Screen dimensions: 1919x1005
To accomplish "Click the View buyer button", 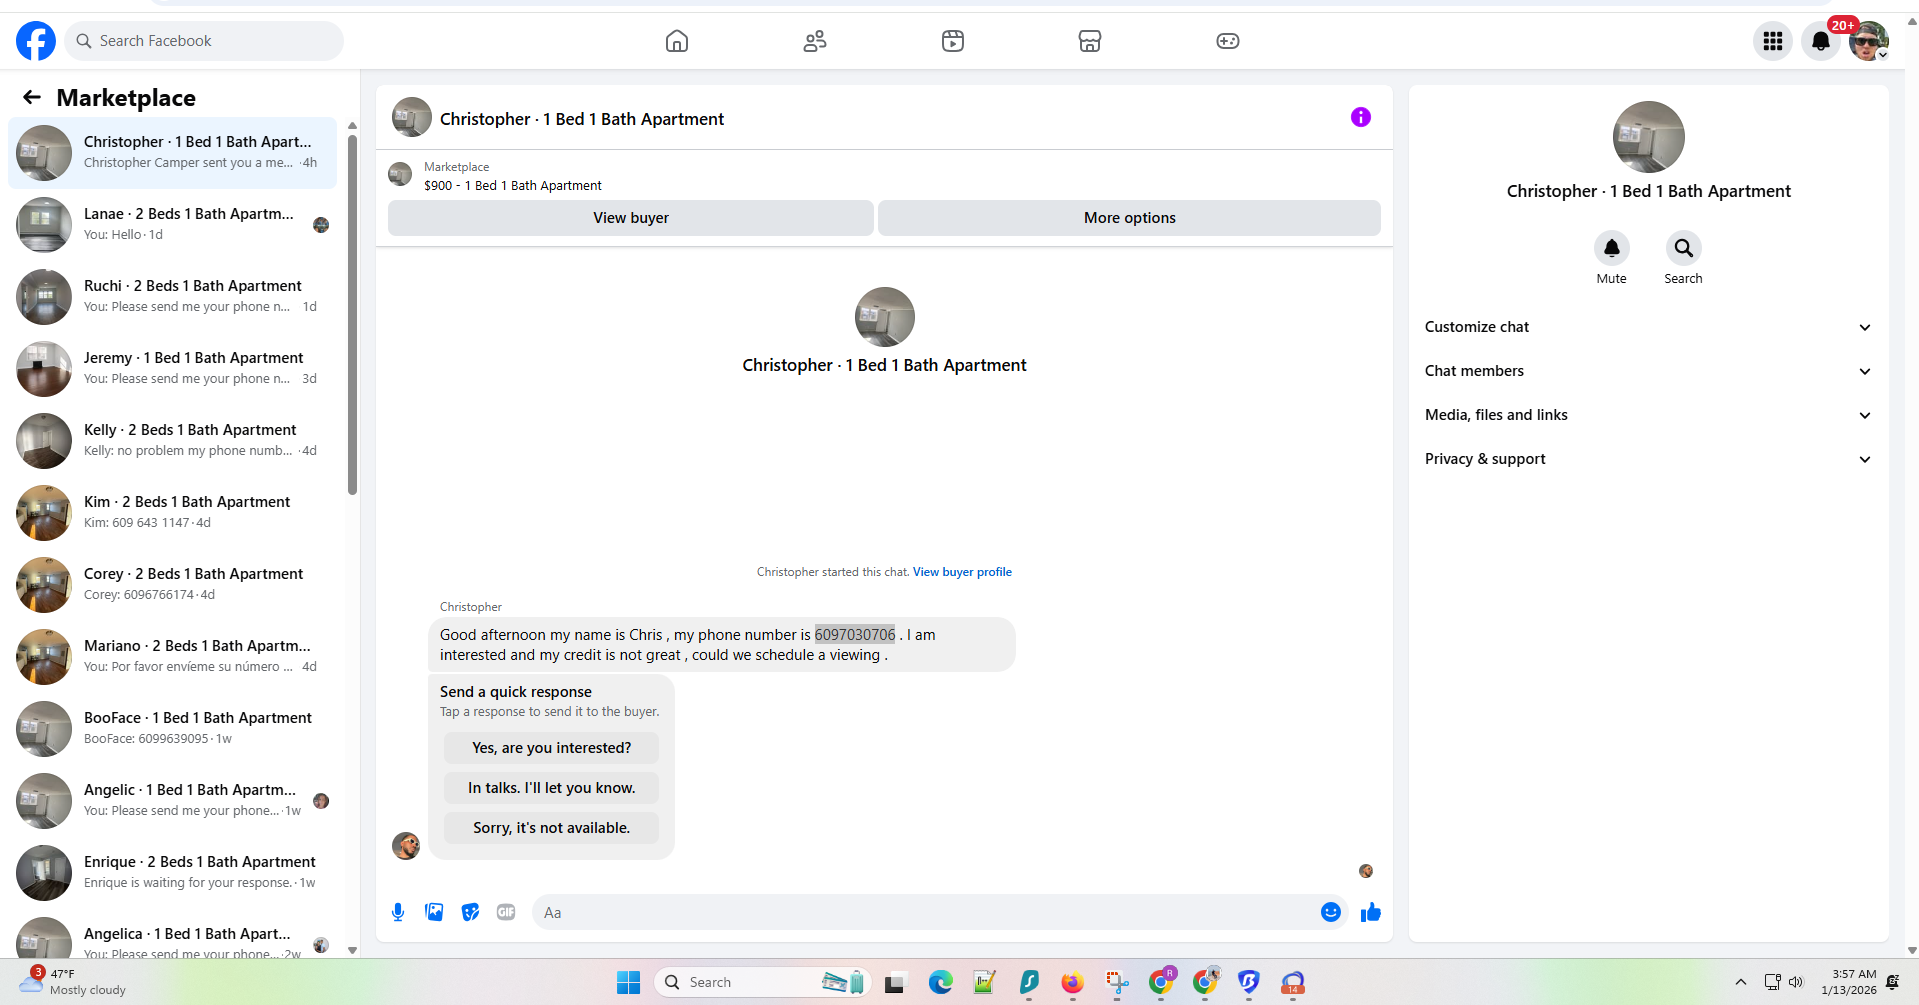I will 631,218.
